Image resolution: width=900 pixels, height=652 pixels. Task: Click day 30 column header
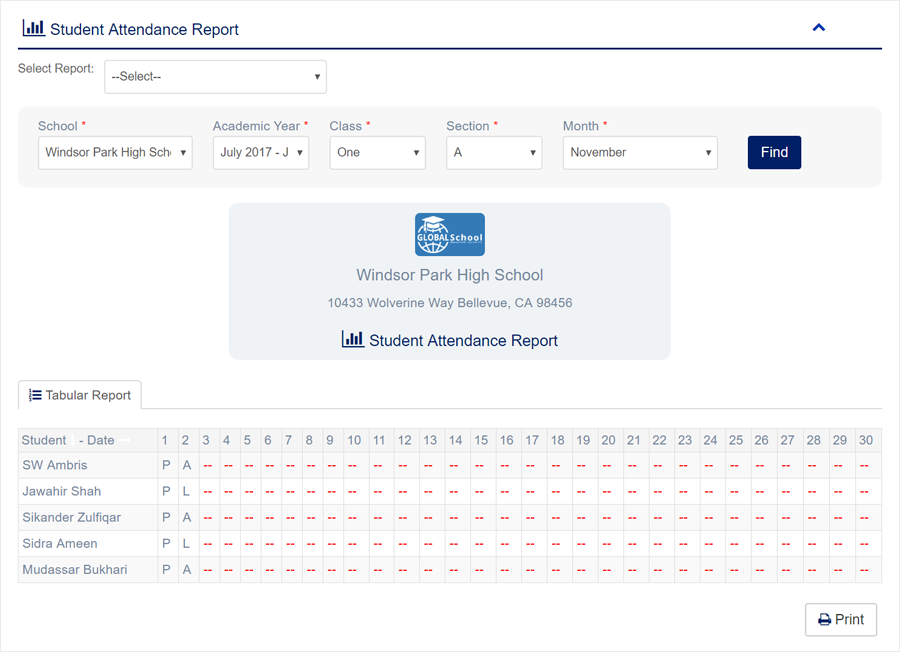866,440
